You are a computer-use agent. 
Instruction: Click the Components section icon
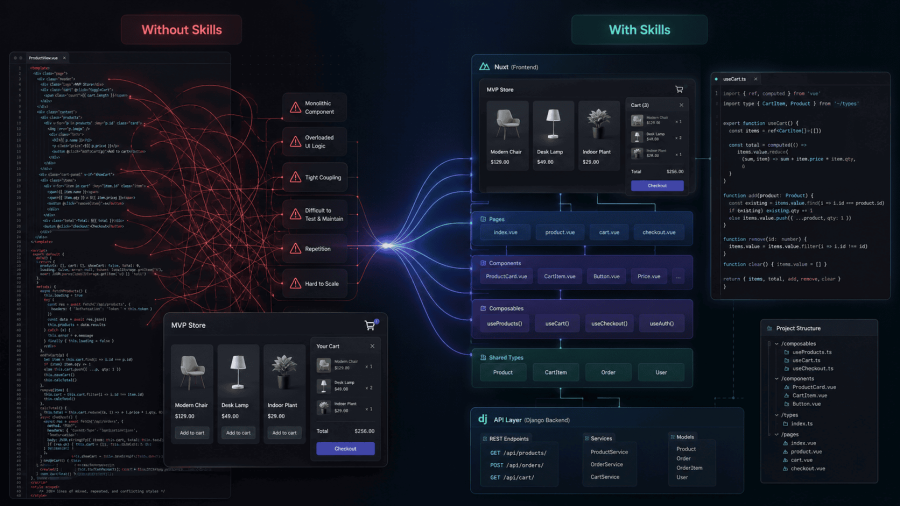tap(483, 263)
